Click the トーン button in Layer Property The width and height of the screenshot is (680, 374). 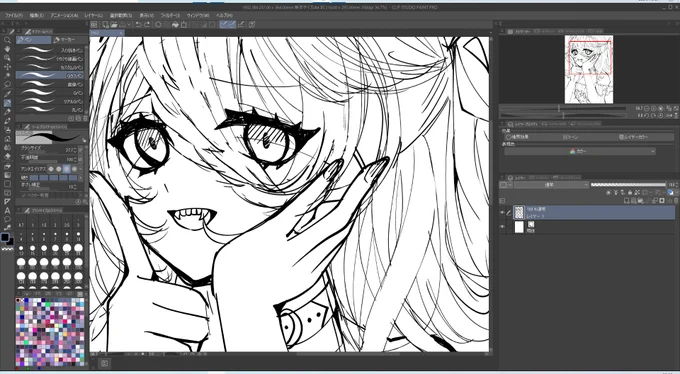(x=571, y=137)
